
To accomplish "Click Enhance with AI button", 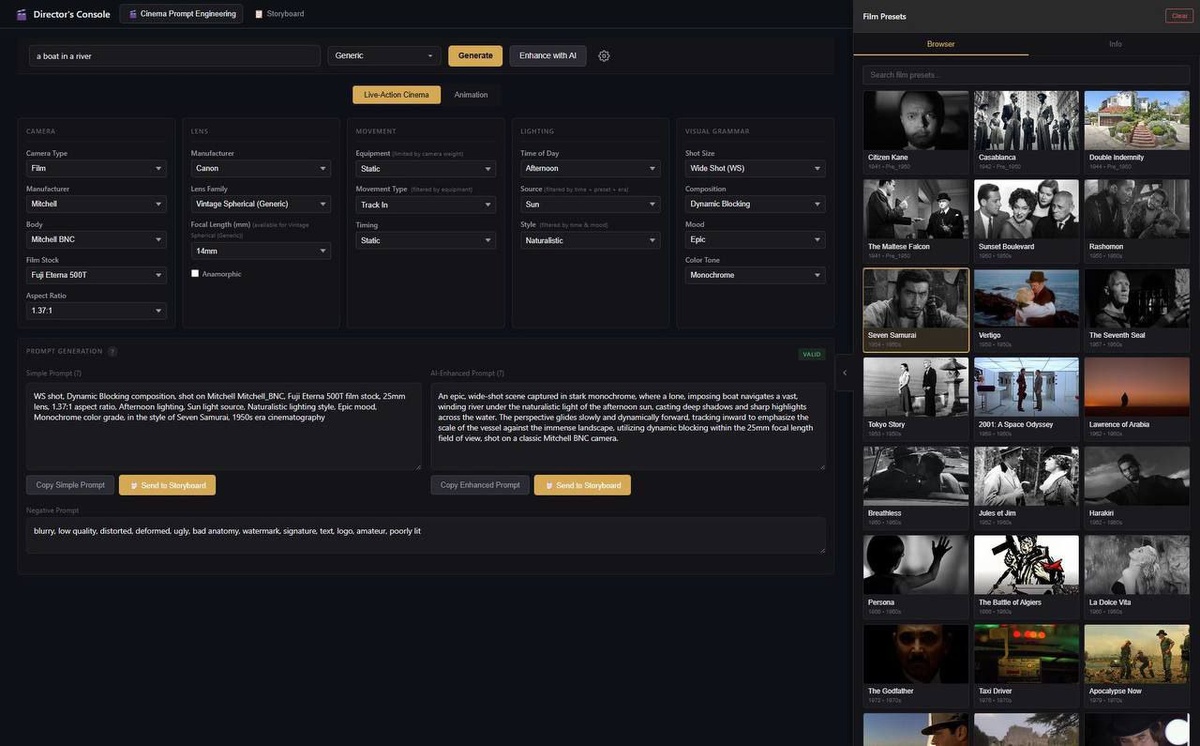I will pyautogui.click(x=548, y=56).
